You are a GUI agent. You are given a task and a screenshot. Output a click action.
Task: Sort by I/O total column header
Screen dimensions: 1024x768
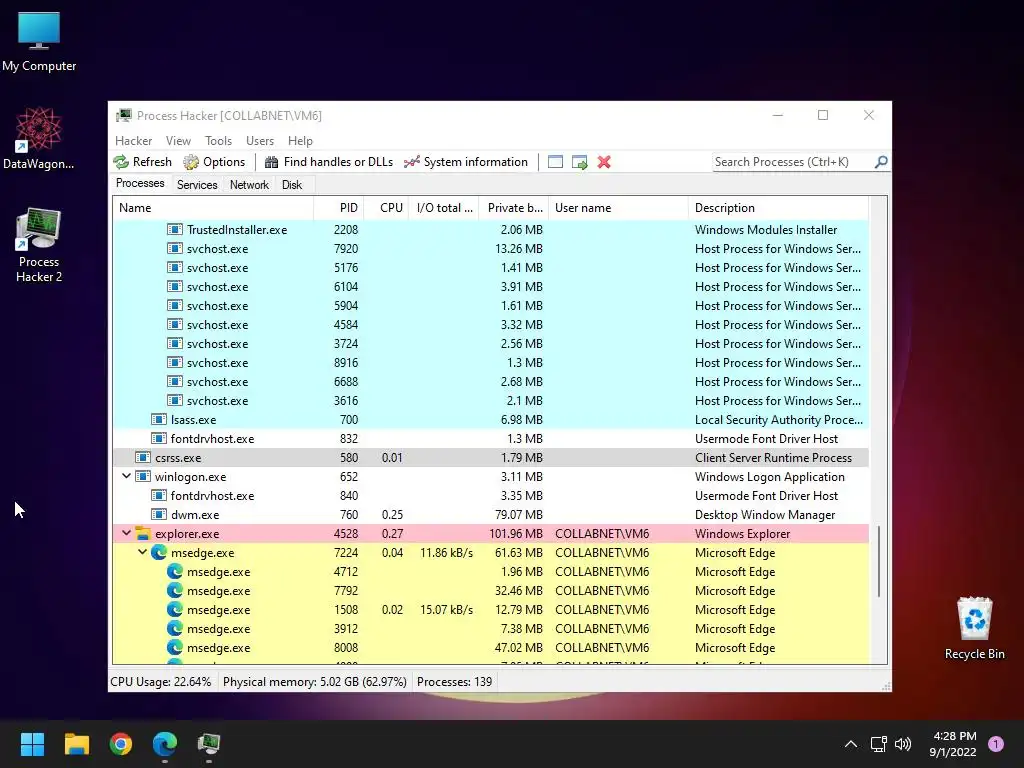444,208
